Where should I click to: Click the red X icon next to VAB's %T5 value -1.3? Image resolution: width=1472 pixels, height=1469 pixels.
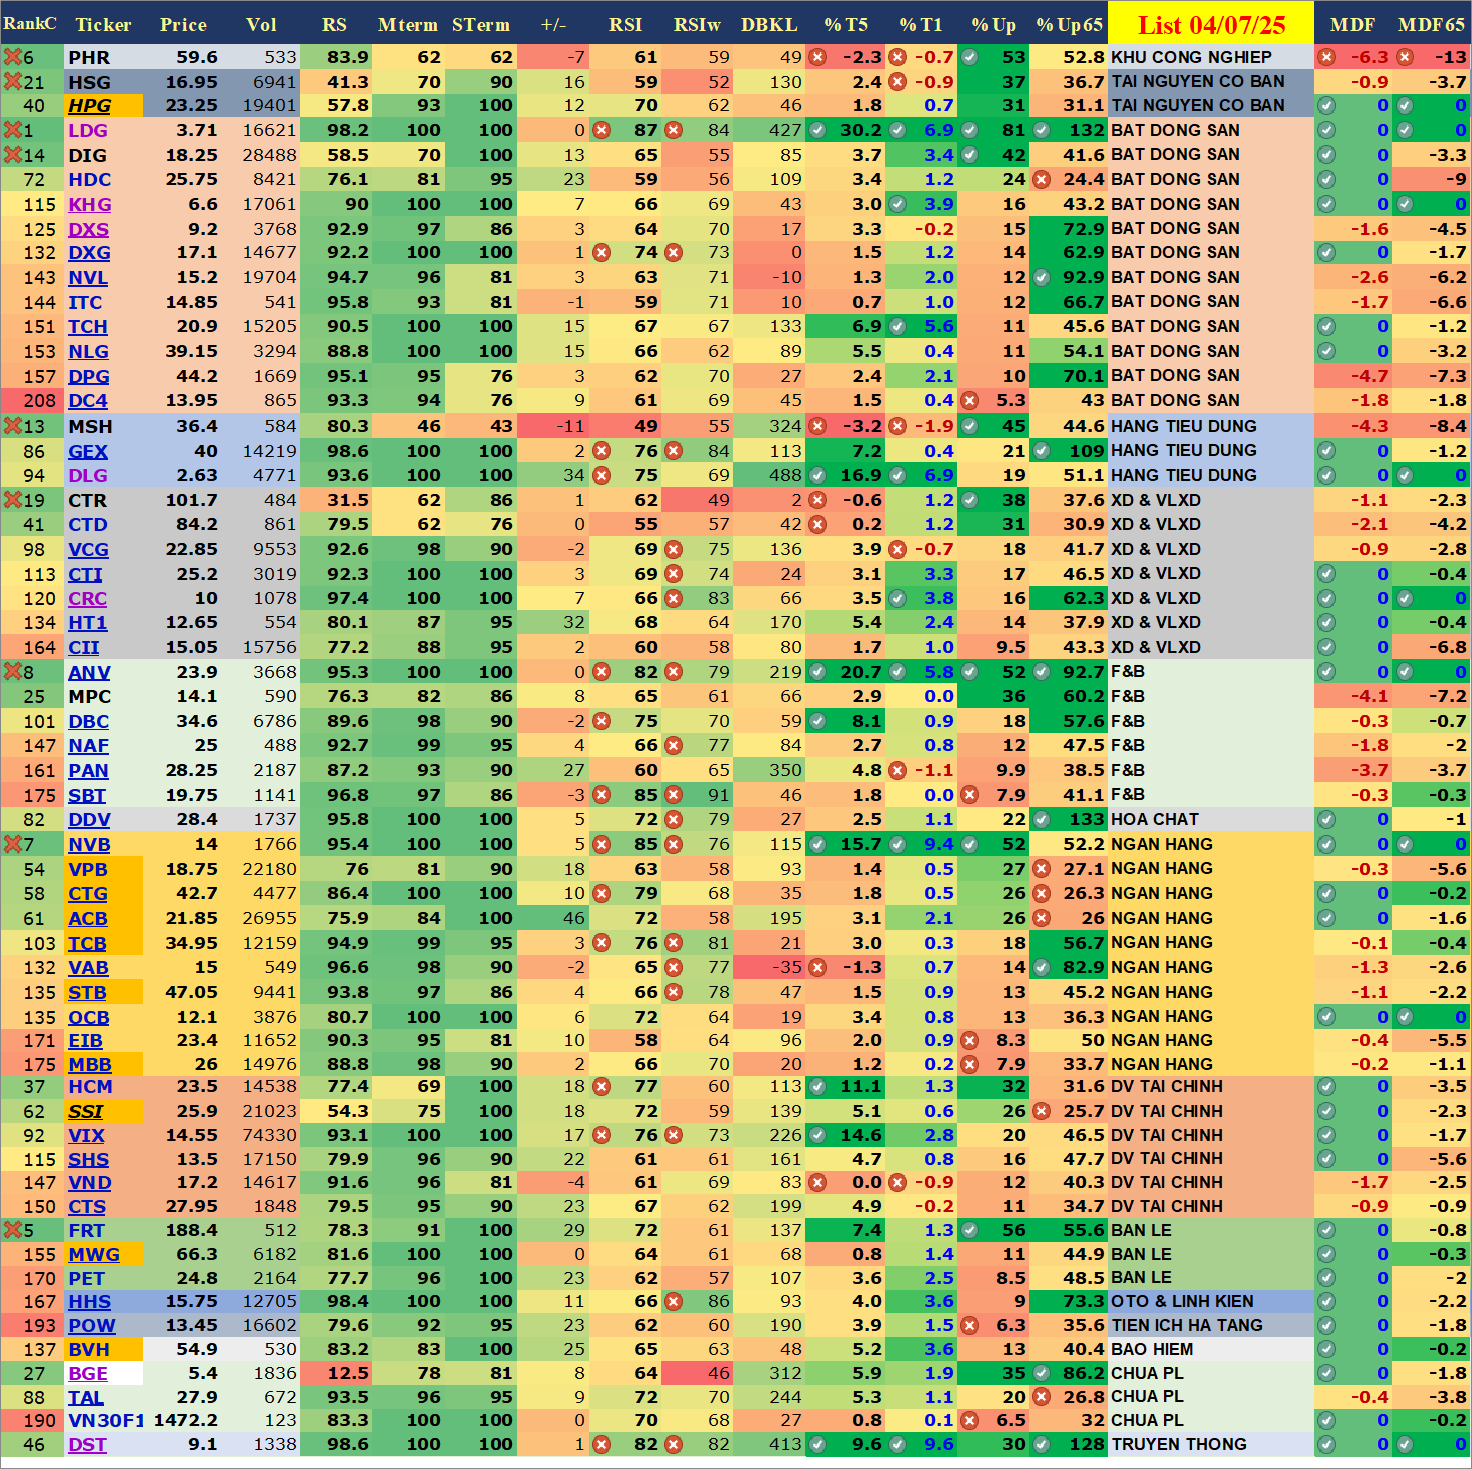coord(817,967)
